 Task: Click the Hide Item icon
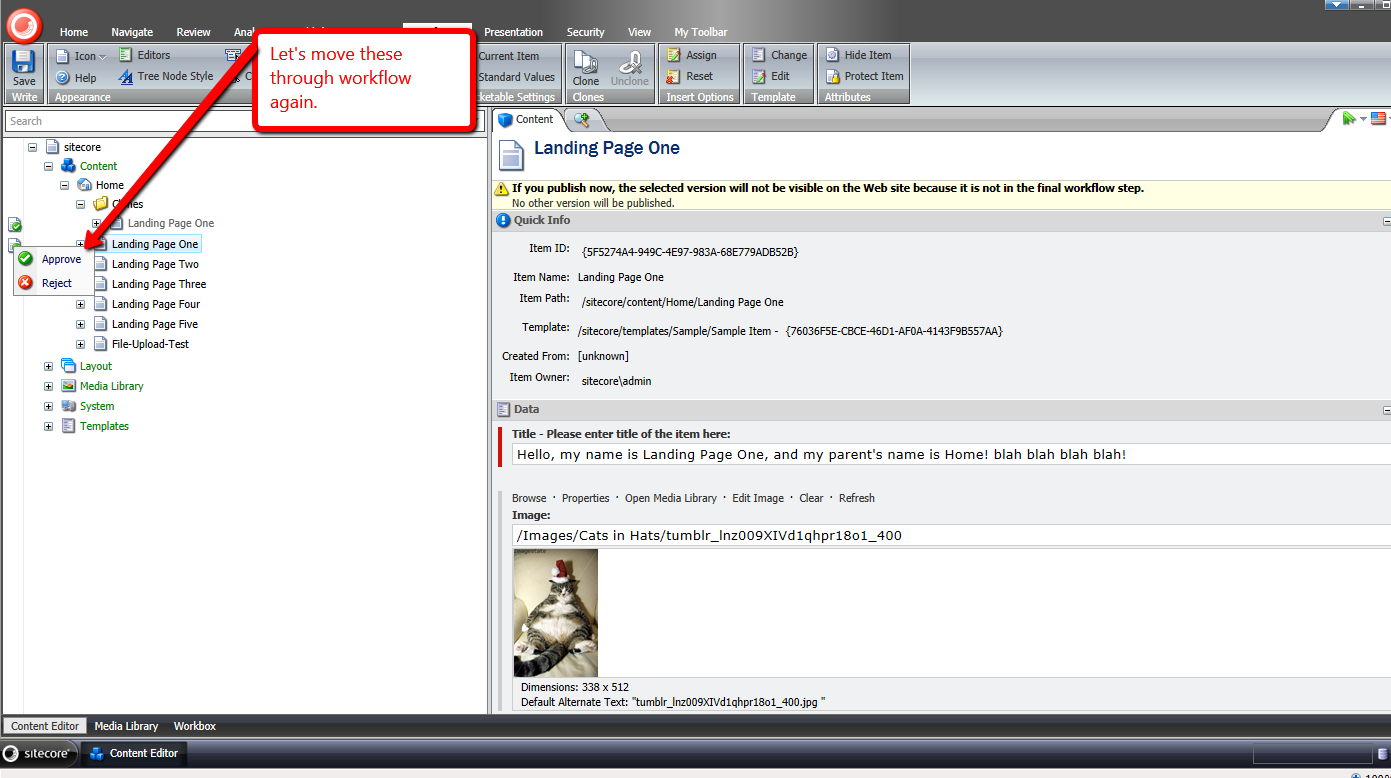[833, 56]
